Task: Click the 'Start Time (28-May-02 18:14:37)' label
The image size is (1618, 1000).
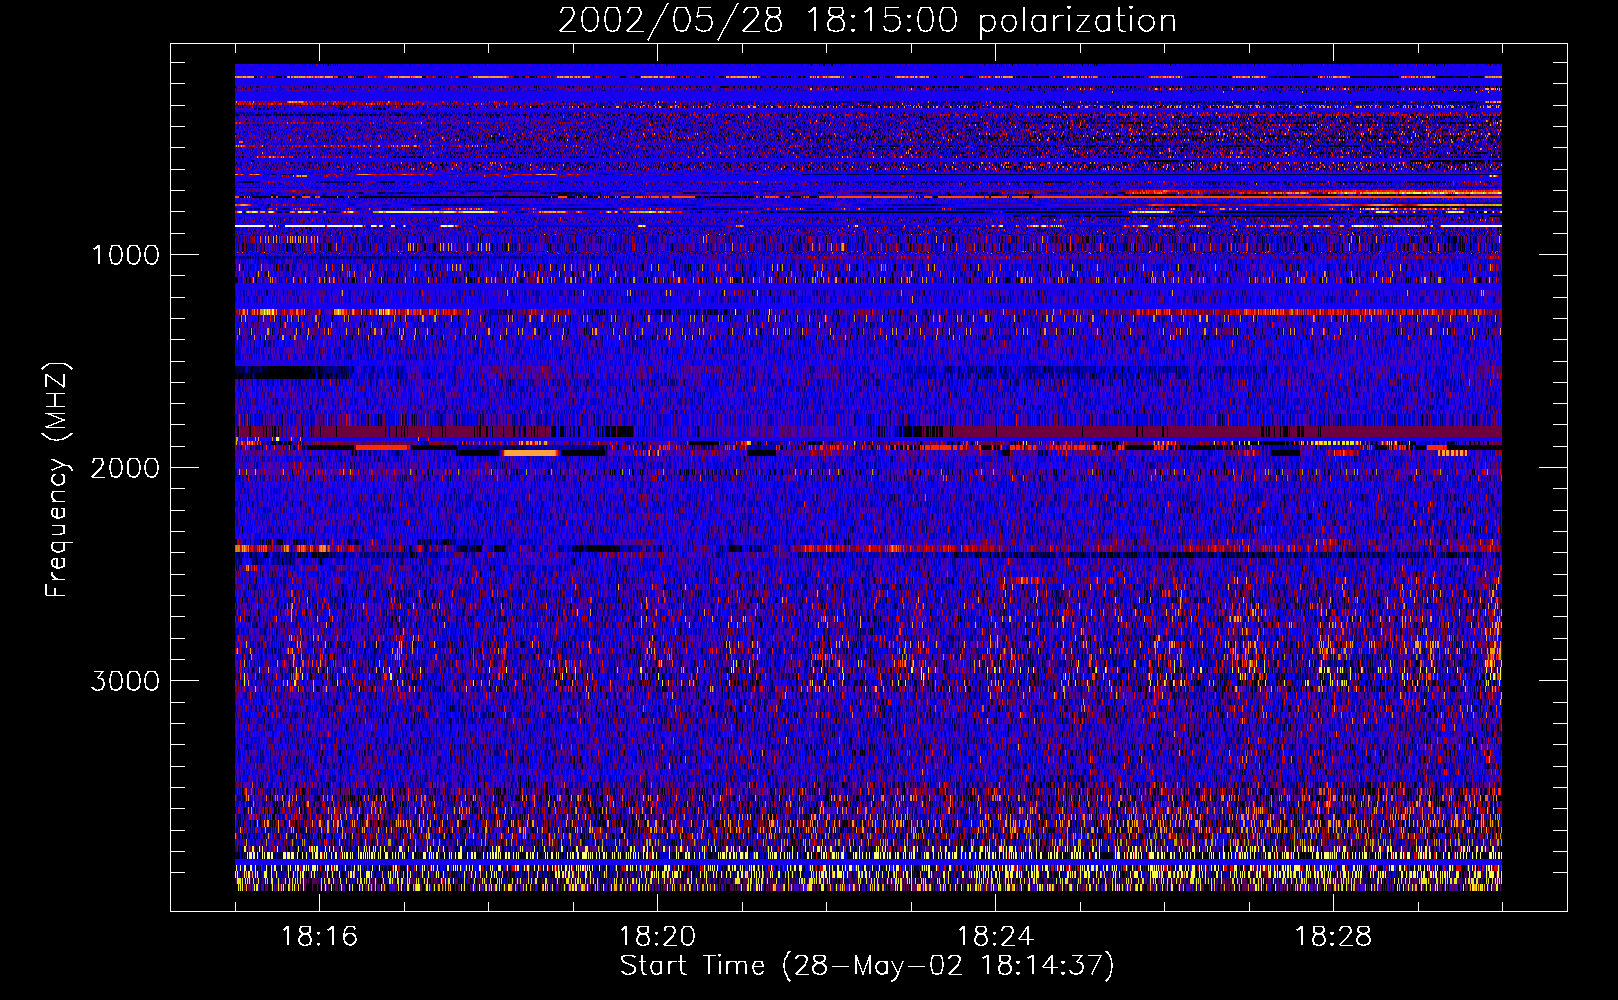Action: tap(867, 966)
